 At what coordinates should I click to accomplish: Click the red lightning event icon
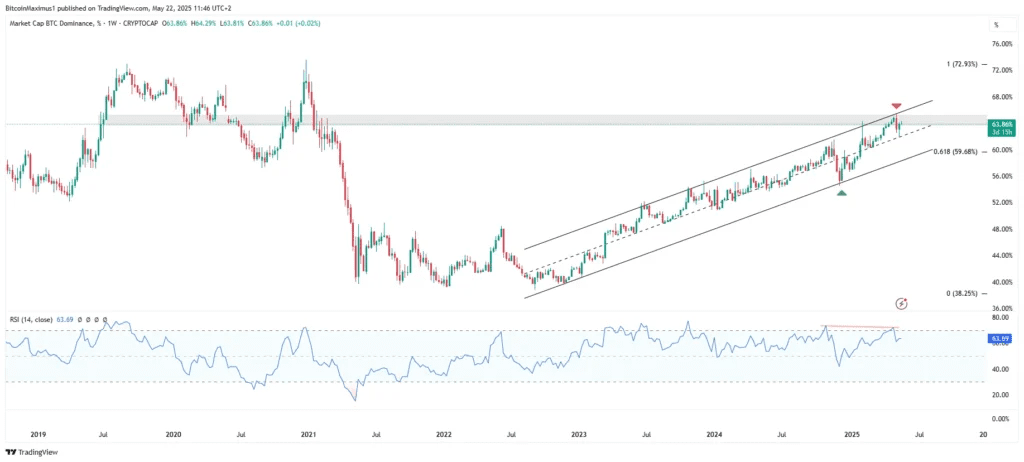pos(901,302)
